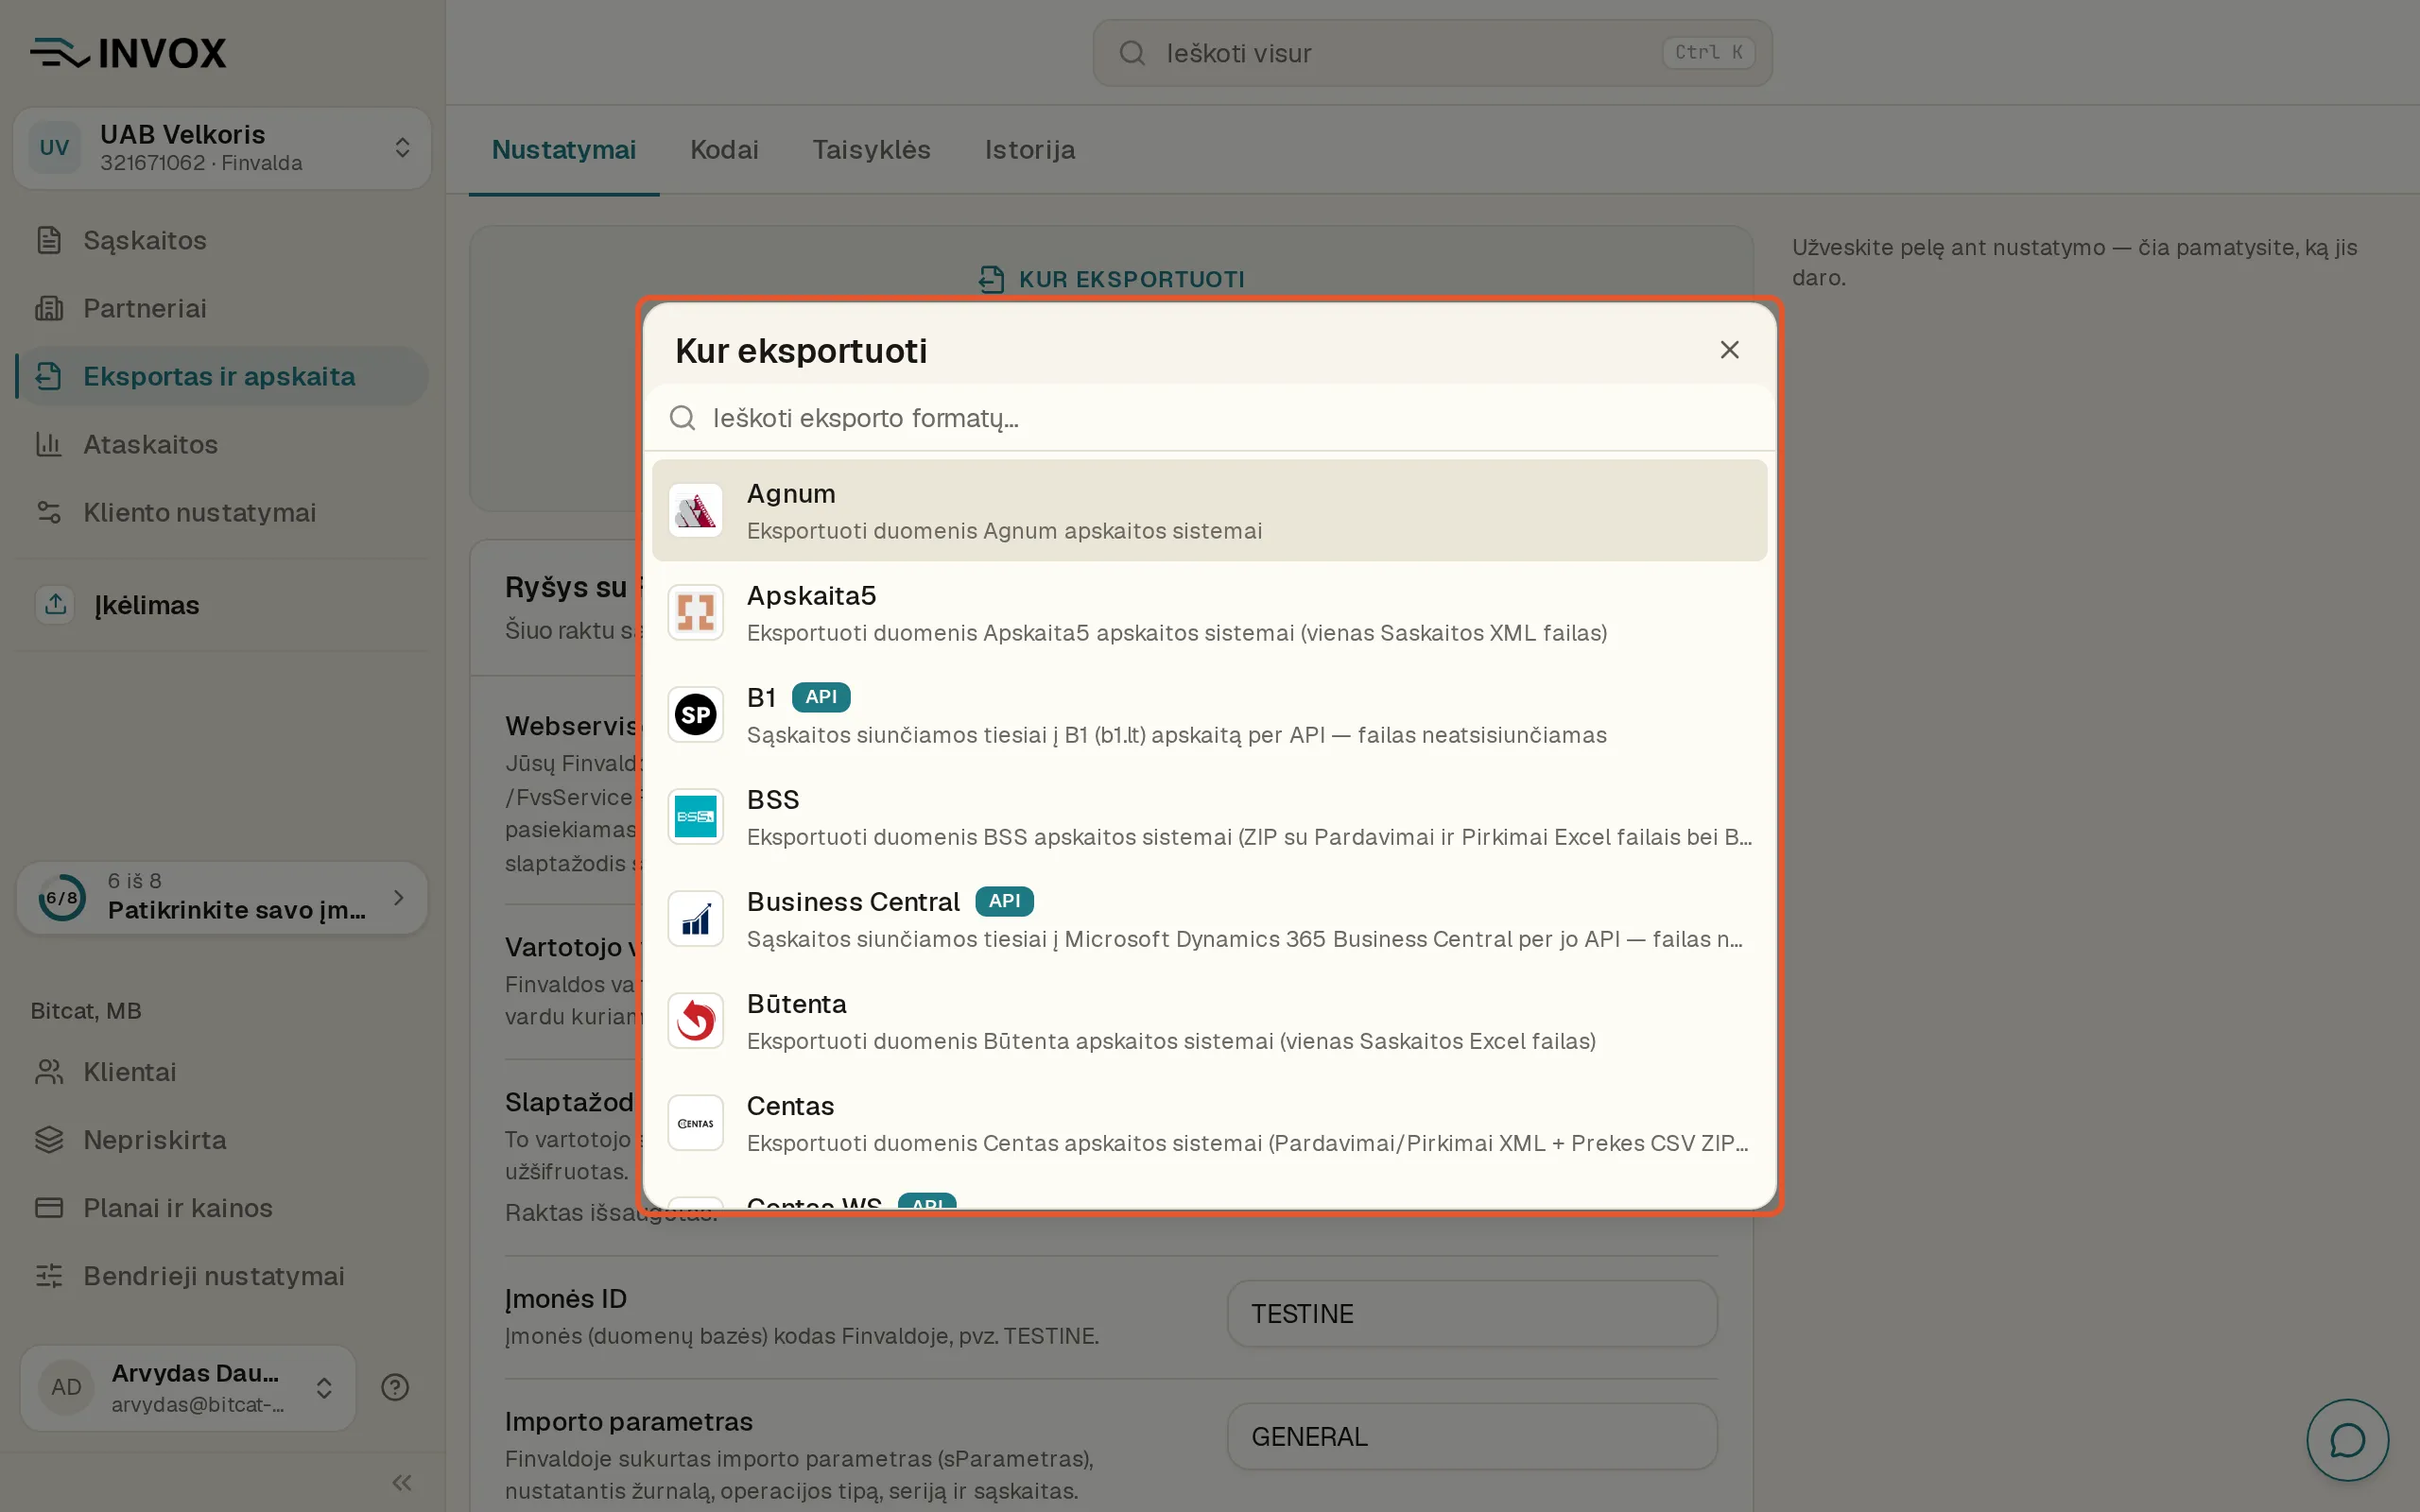2420x1512 pixels.
Task: Go to Ataskaitos in sidebar
Action: [222, 444]
